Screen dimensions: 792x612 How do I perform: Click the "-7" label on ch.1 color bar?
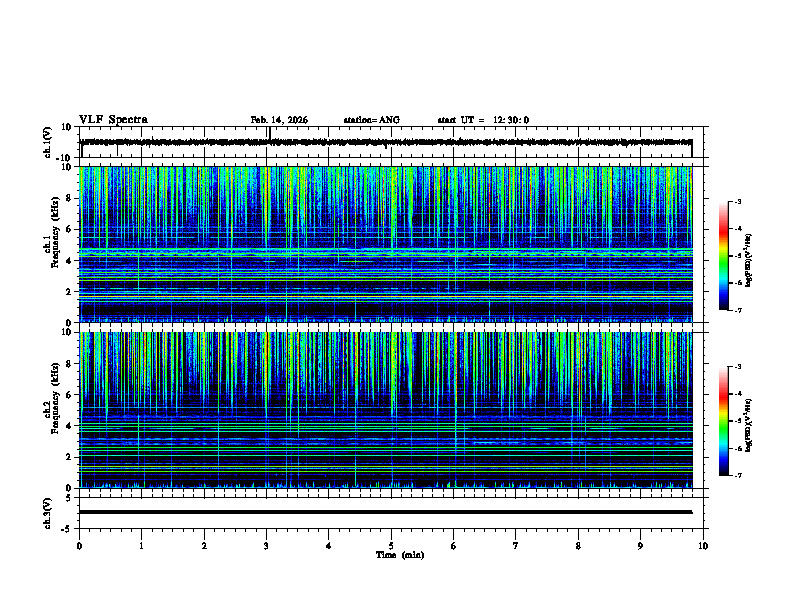tap(737, 310)
